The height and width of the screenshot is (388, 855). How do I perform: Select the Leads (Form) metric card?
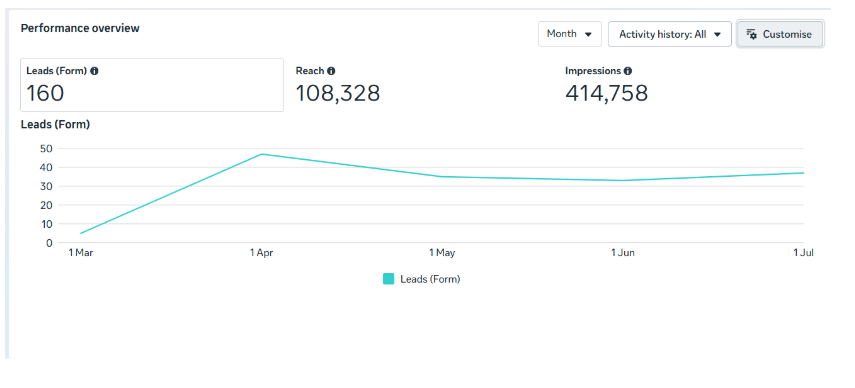(152, 85)
